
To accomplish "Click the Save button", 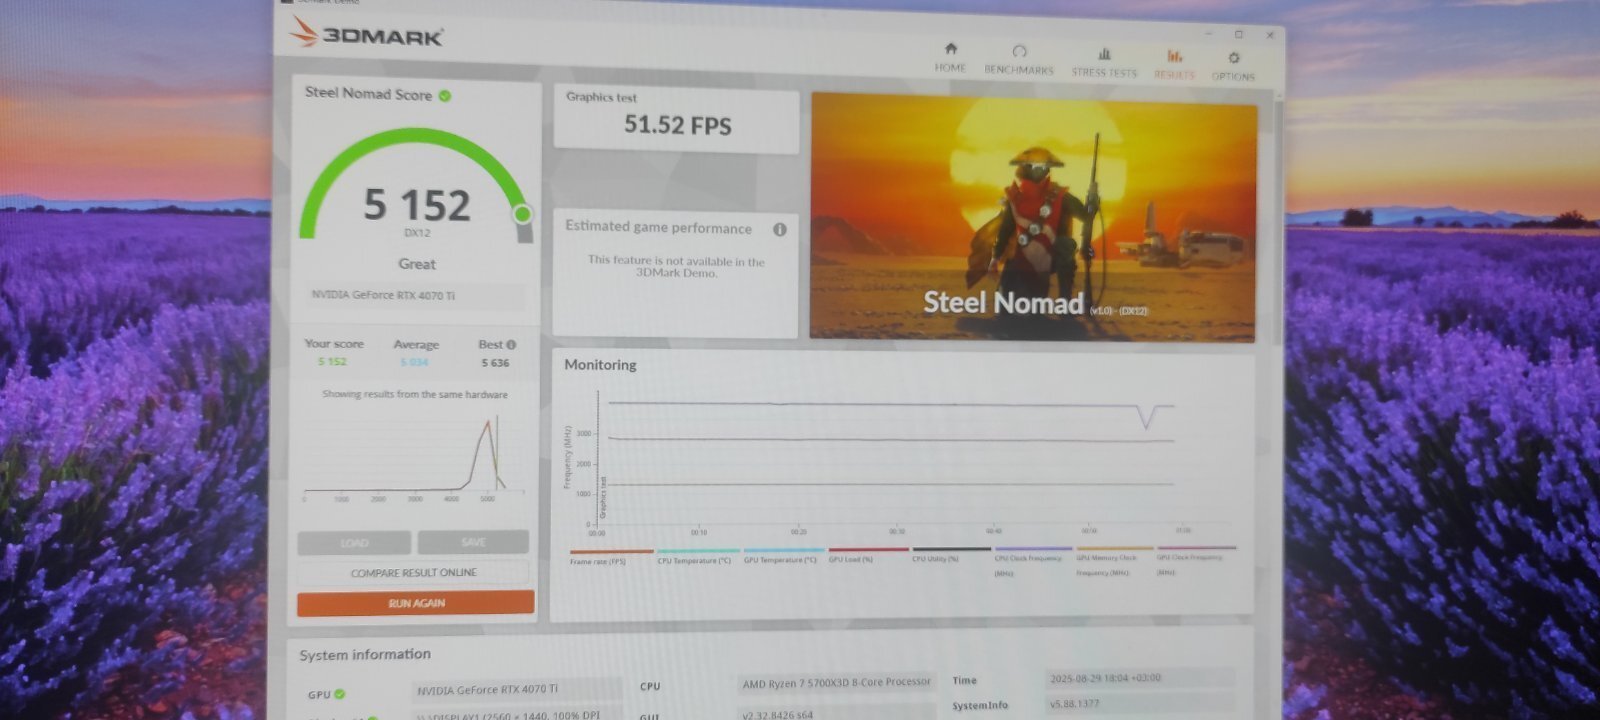I will tap(473, 541).
